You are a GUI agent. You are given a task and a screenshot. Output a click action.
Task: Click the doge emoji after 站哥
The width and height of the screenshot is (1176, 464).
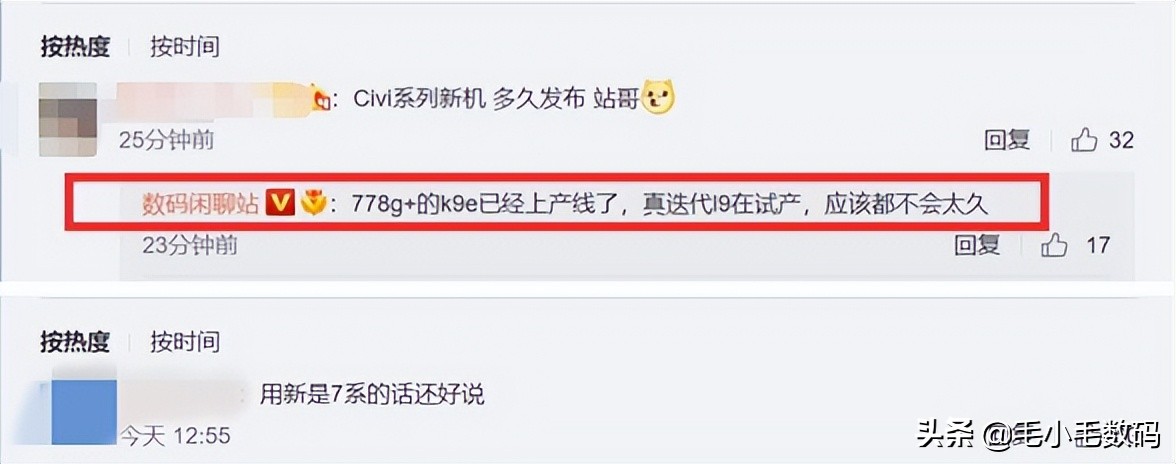[658, 100]
